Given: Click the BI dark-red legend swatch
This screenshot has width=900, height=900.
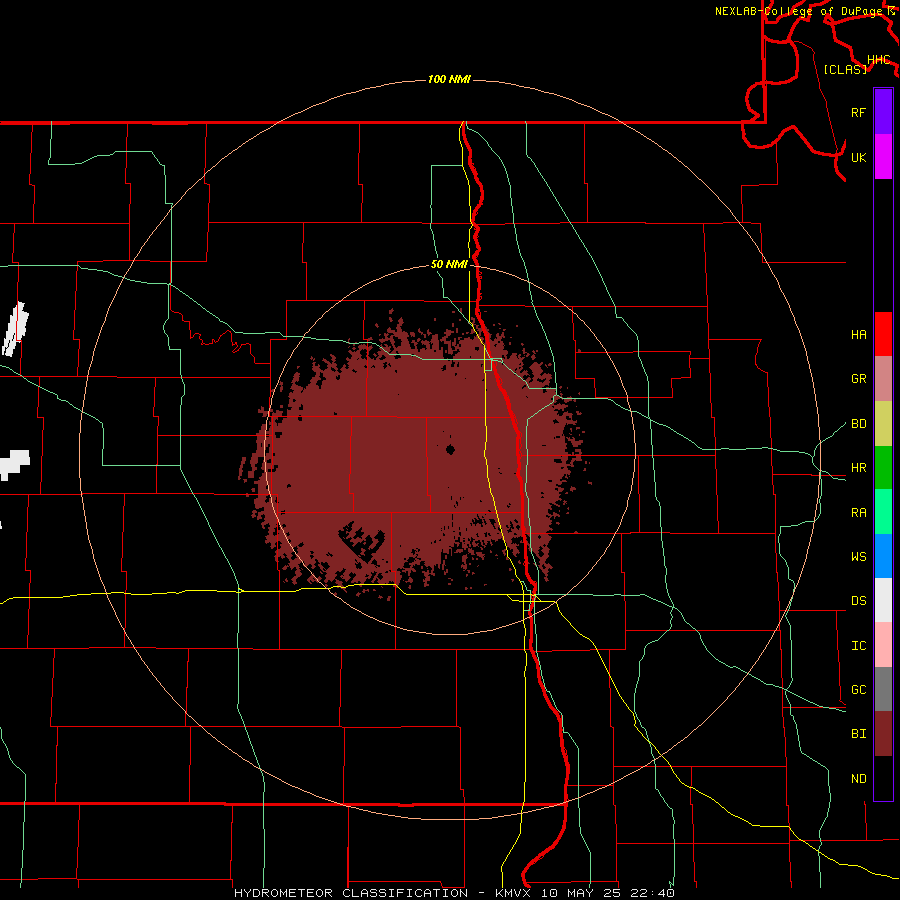Looking at the screenshot, I should click(x=883, y=734).
